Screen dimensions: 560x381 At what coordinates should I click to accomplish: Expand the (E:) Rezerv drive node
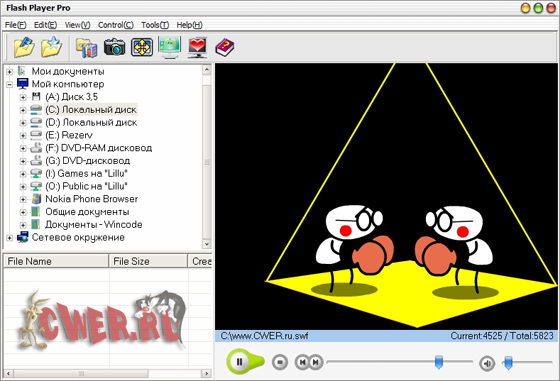pos(23,136)
